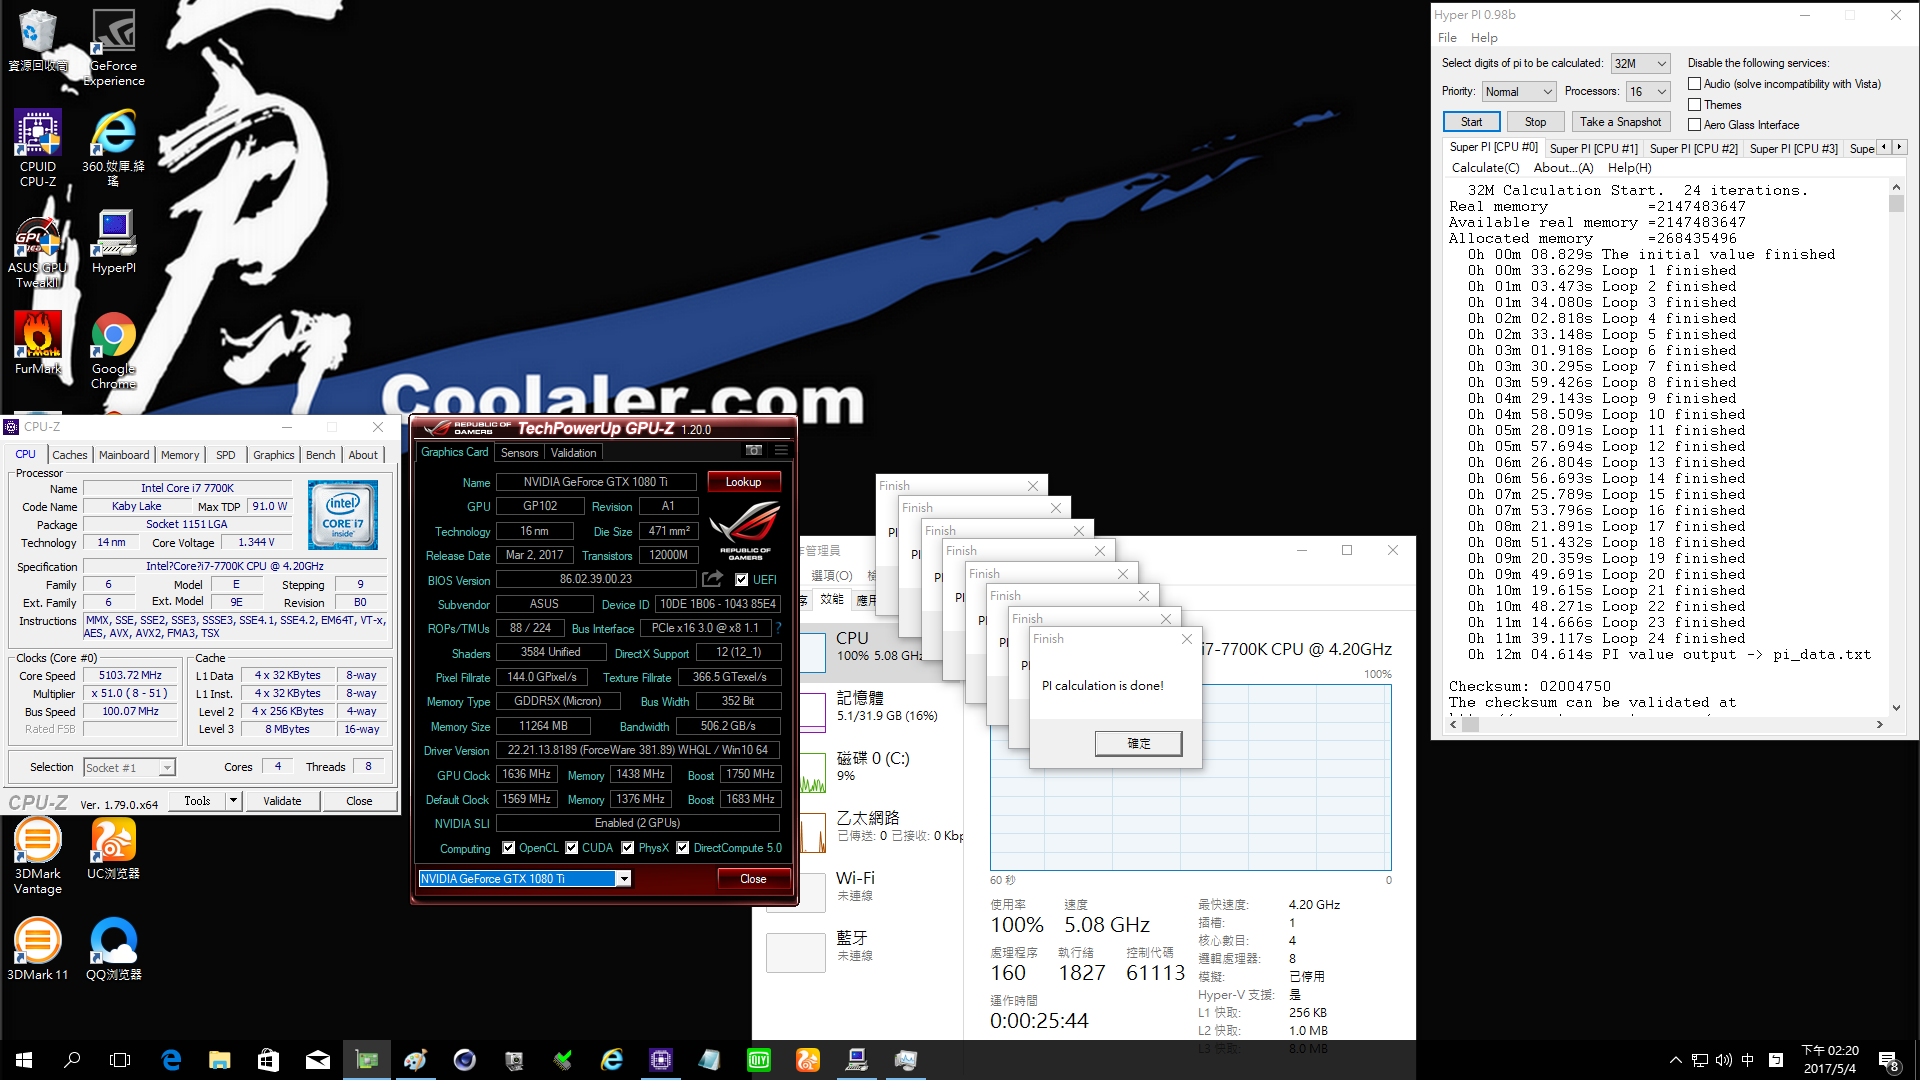Launch FurMark from the desktop
Image resolution: width=1920 pixels, height=1080 pixels.
[x=38, y=343]
